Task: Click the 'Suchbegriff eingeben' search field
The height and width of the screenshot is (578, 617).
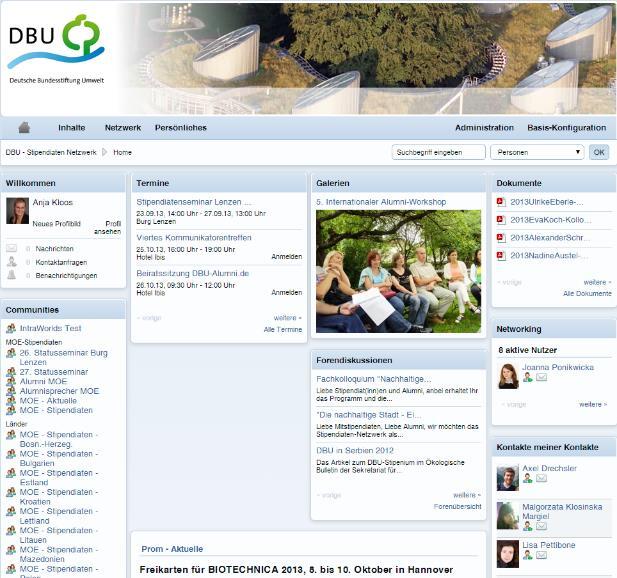Action: point(437,152)
